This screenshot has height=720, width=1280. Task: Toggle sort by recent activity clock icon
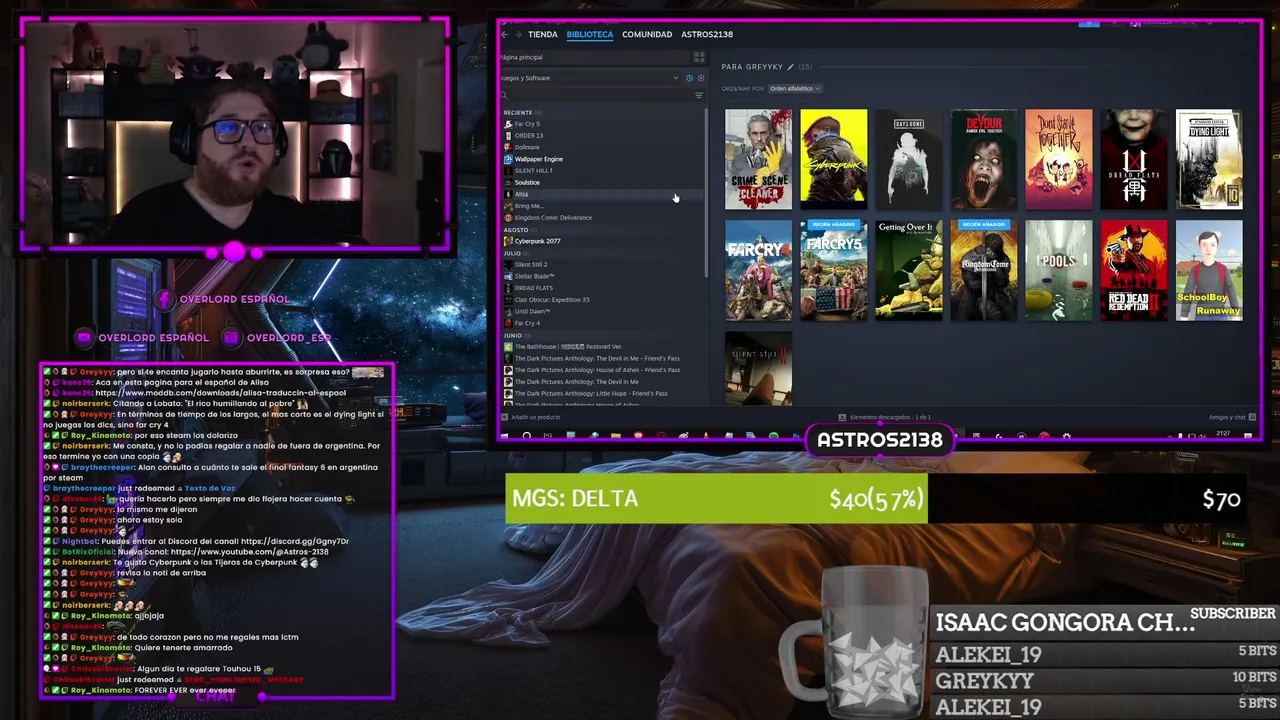pyautogui.click(x=689, y=78)
